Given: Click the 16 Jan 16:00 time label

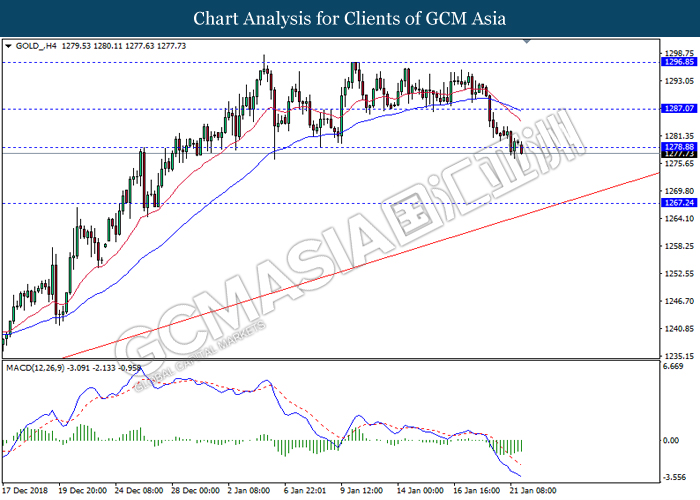Looking at the screenshot, I should (x=477, y=491).
